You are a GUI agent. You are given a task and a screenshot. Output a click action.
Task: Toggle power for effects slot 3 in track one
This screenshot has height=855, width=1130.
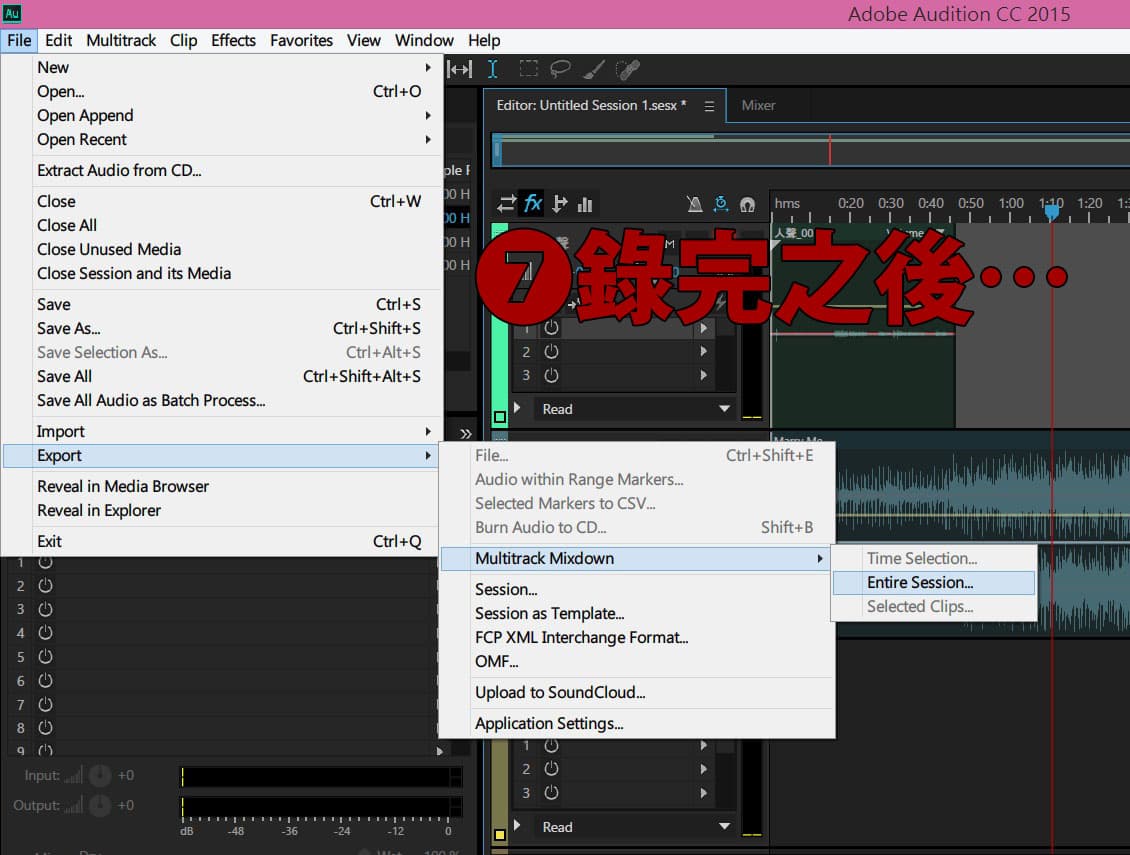pyautogui.click(x=551, y=376)
